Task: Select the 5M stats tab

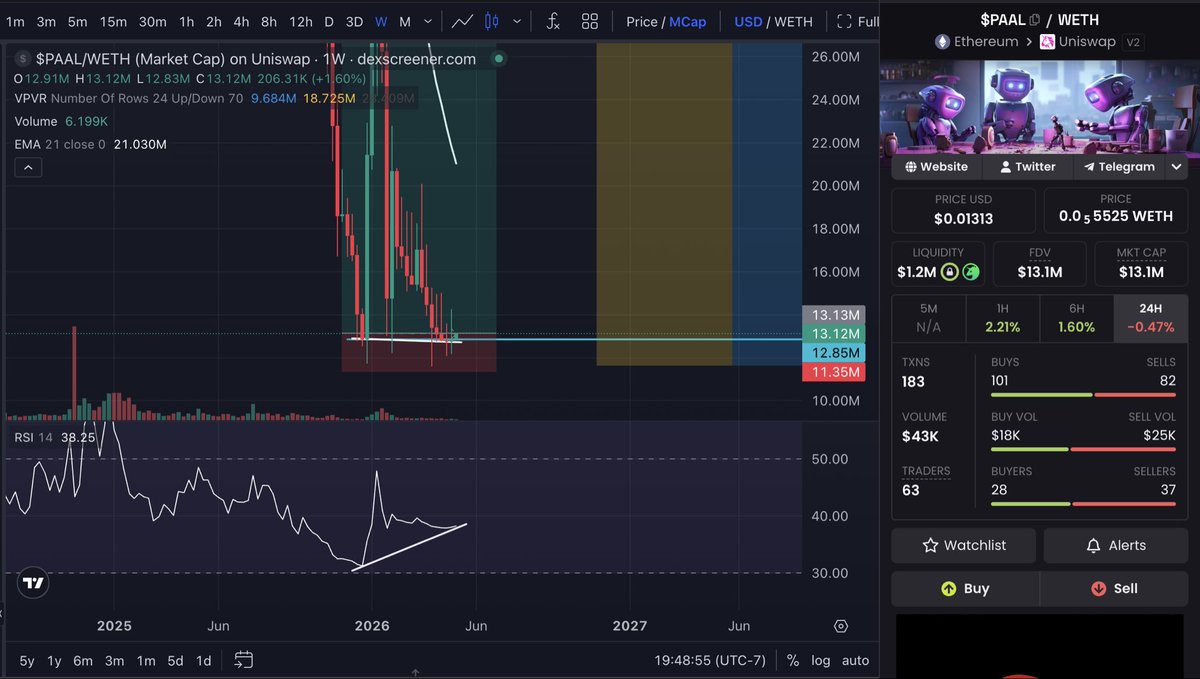Action: [929, 318]
